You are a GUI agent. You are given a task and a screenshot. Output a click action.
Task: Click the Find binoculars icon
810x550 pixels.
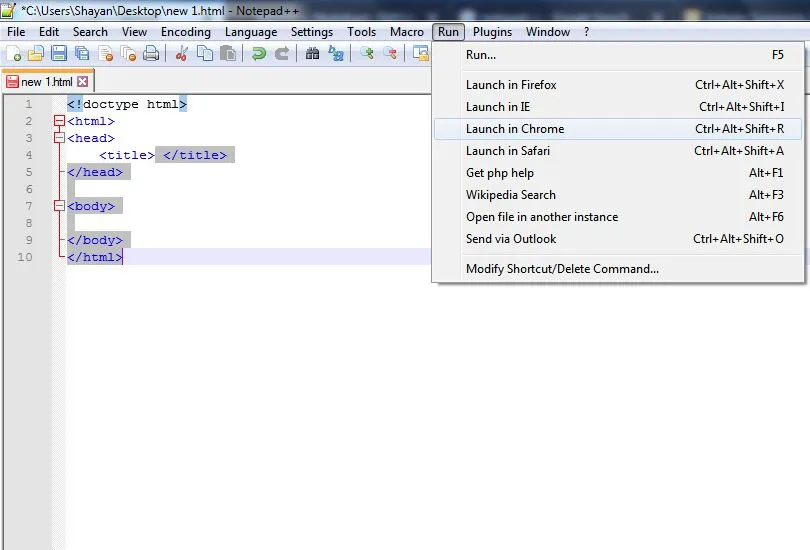click(312, 53)
